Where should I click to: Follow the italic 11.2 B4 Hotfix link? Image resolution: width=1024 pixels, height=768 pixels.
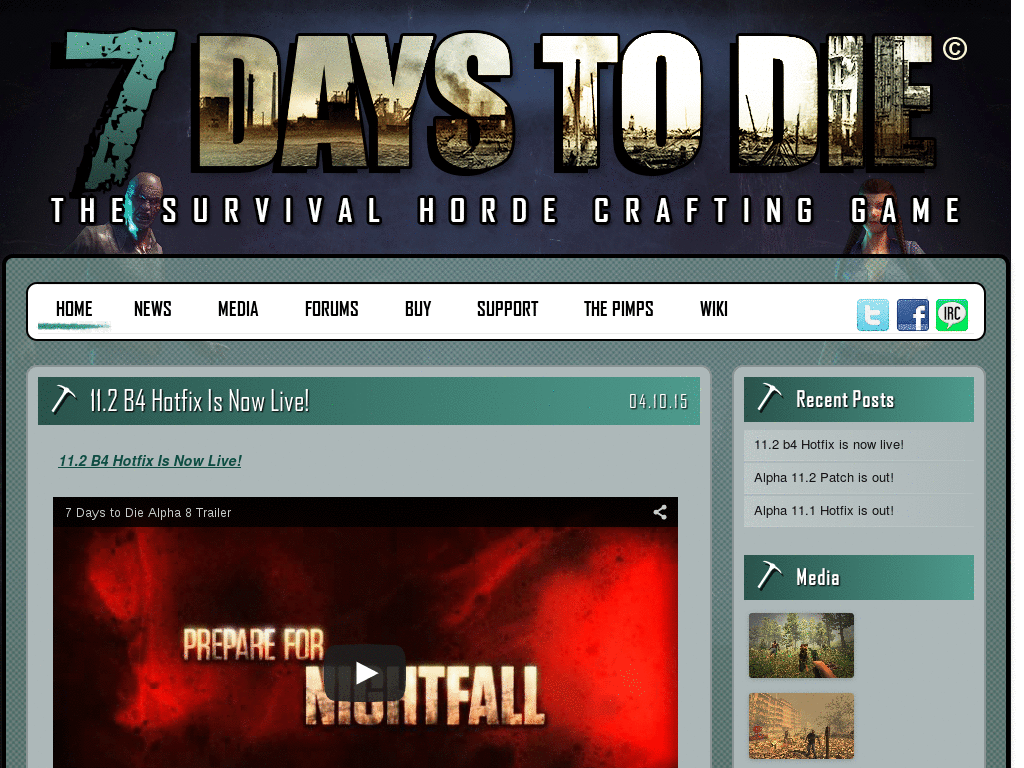tap(150, 460)
